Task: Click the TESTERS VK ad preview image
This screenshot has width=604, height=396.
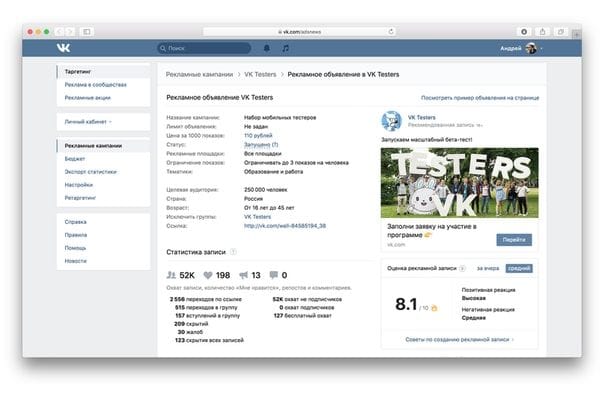Action: [460, 183]
